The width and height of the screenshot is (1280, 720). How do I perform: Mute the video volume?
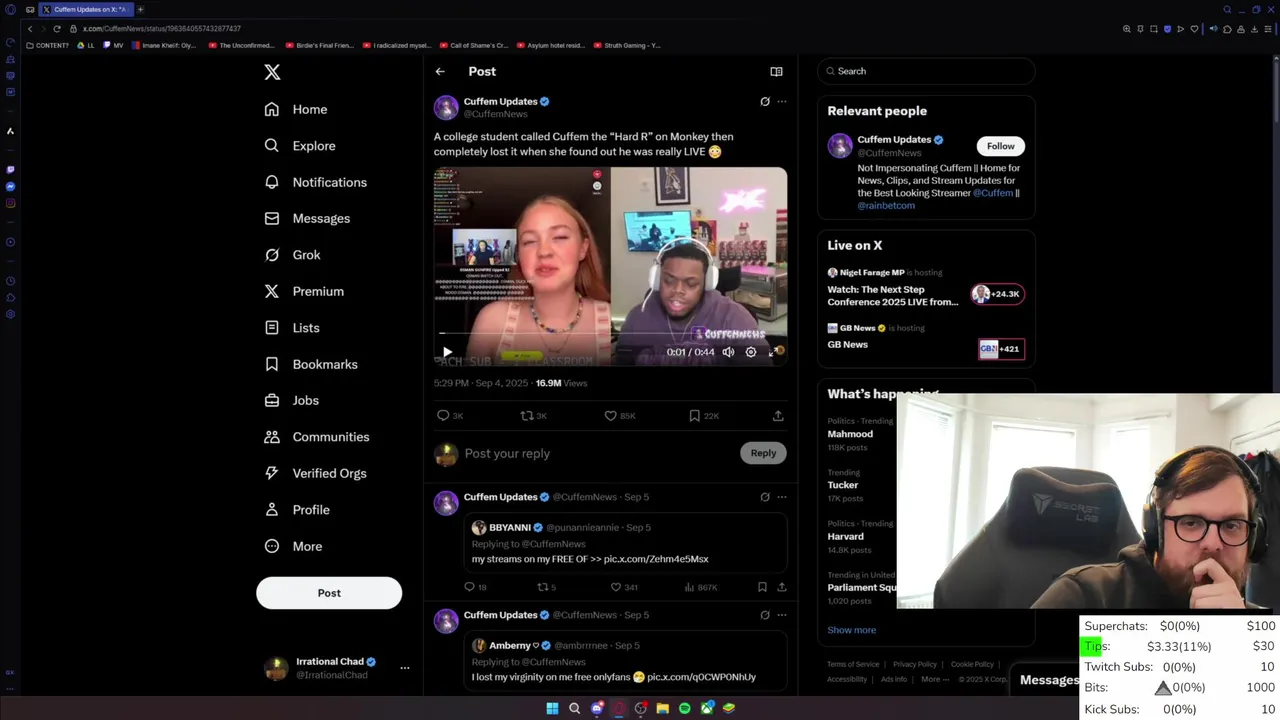coord(728,352)
